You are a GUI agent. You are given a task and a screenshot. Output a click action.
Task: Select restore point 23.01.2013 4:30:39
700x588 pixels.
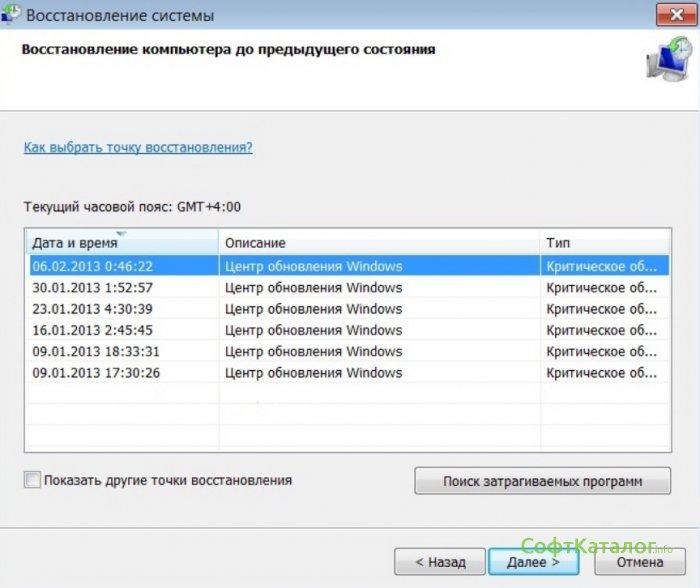click(349, 309)
